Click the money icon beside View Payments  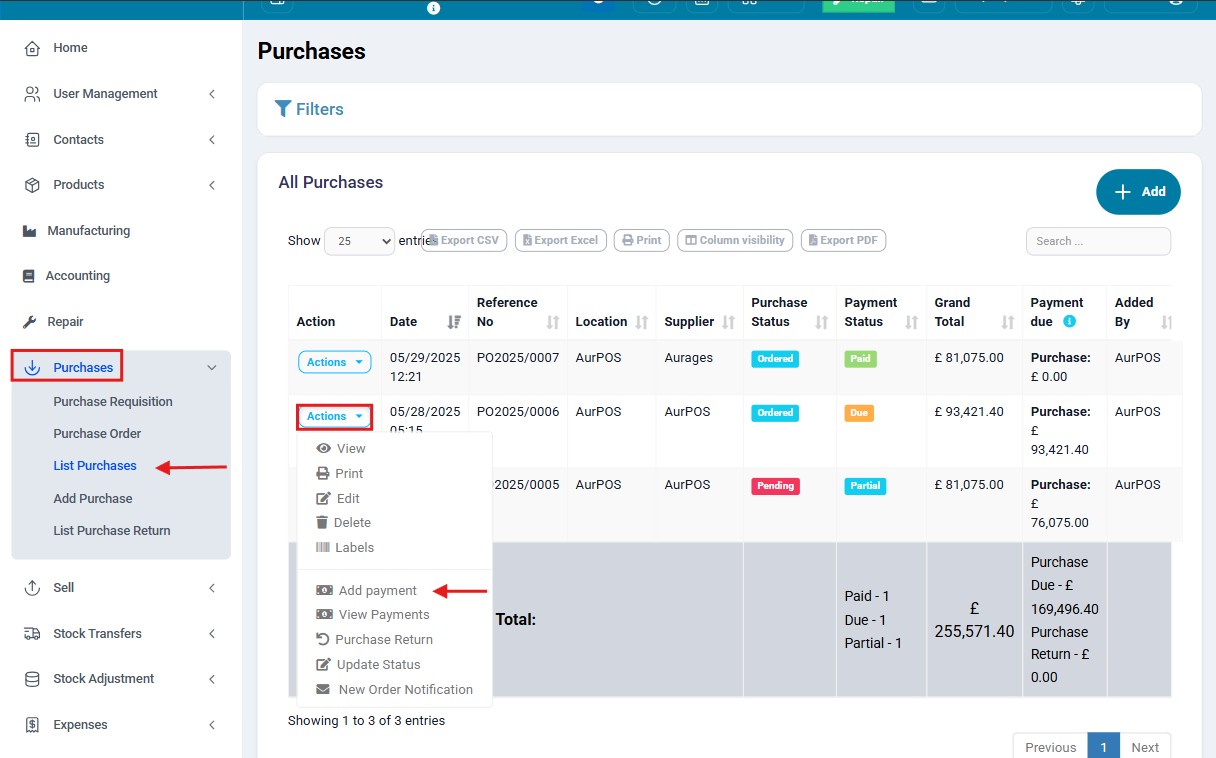coord(324,615)
